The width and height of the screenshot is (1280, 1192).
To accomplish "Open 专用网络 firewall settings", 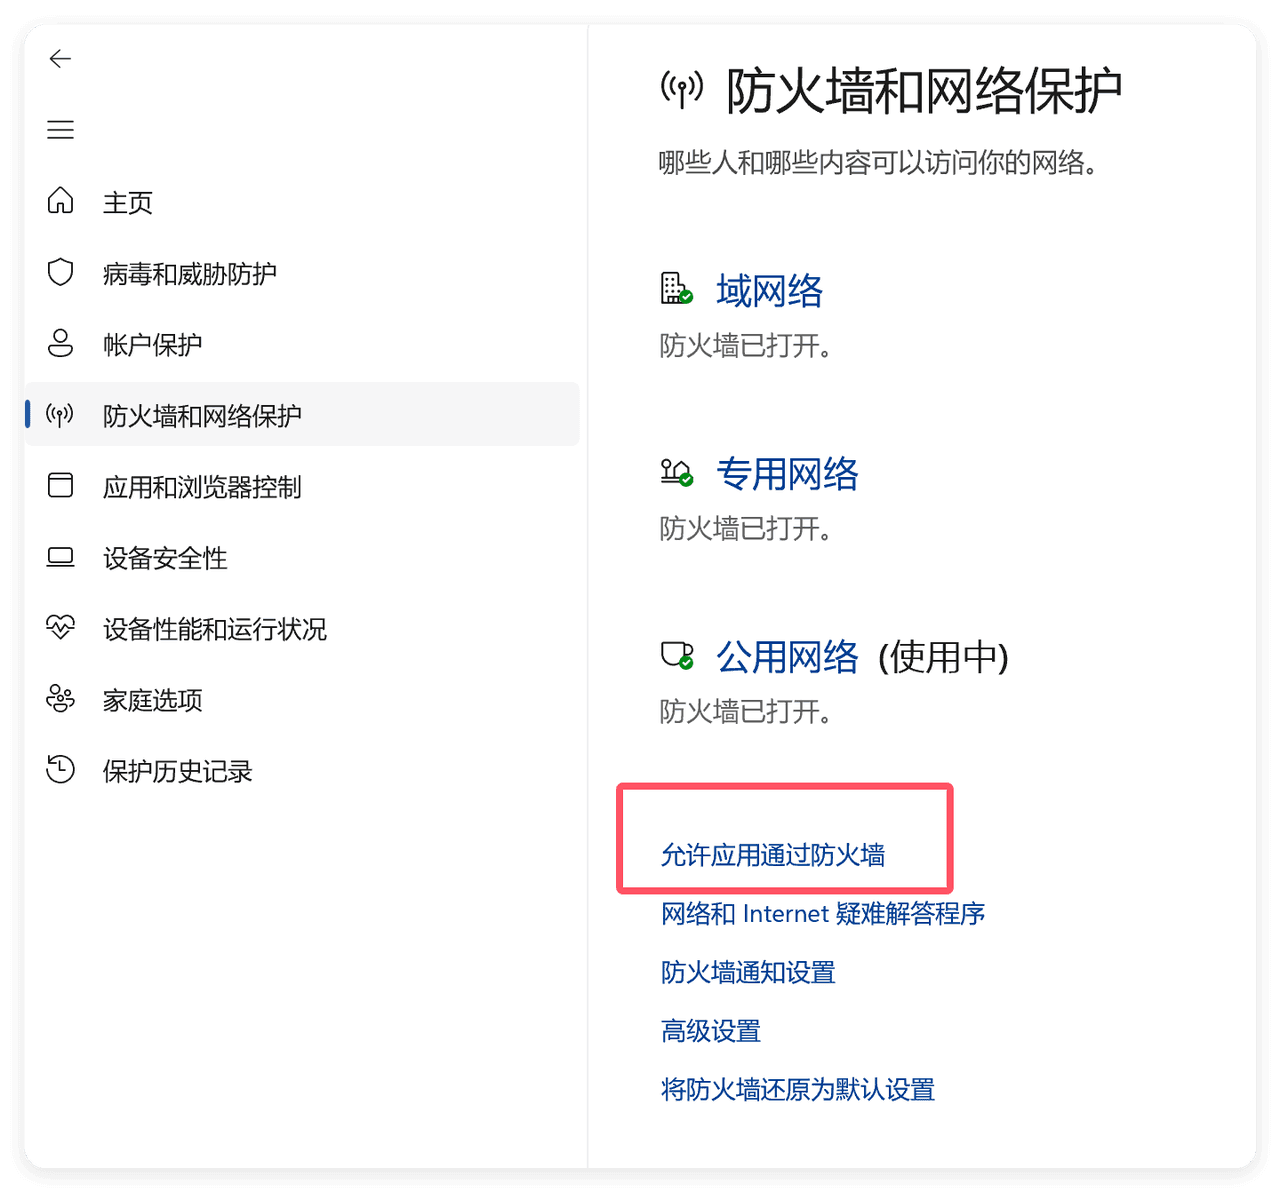I will (786, 475).
